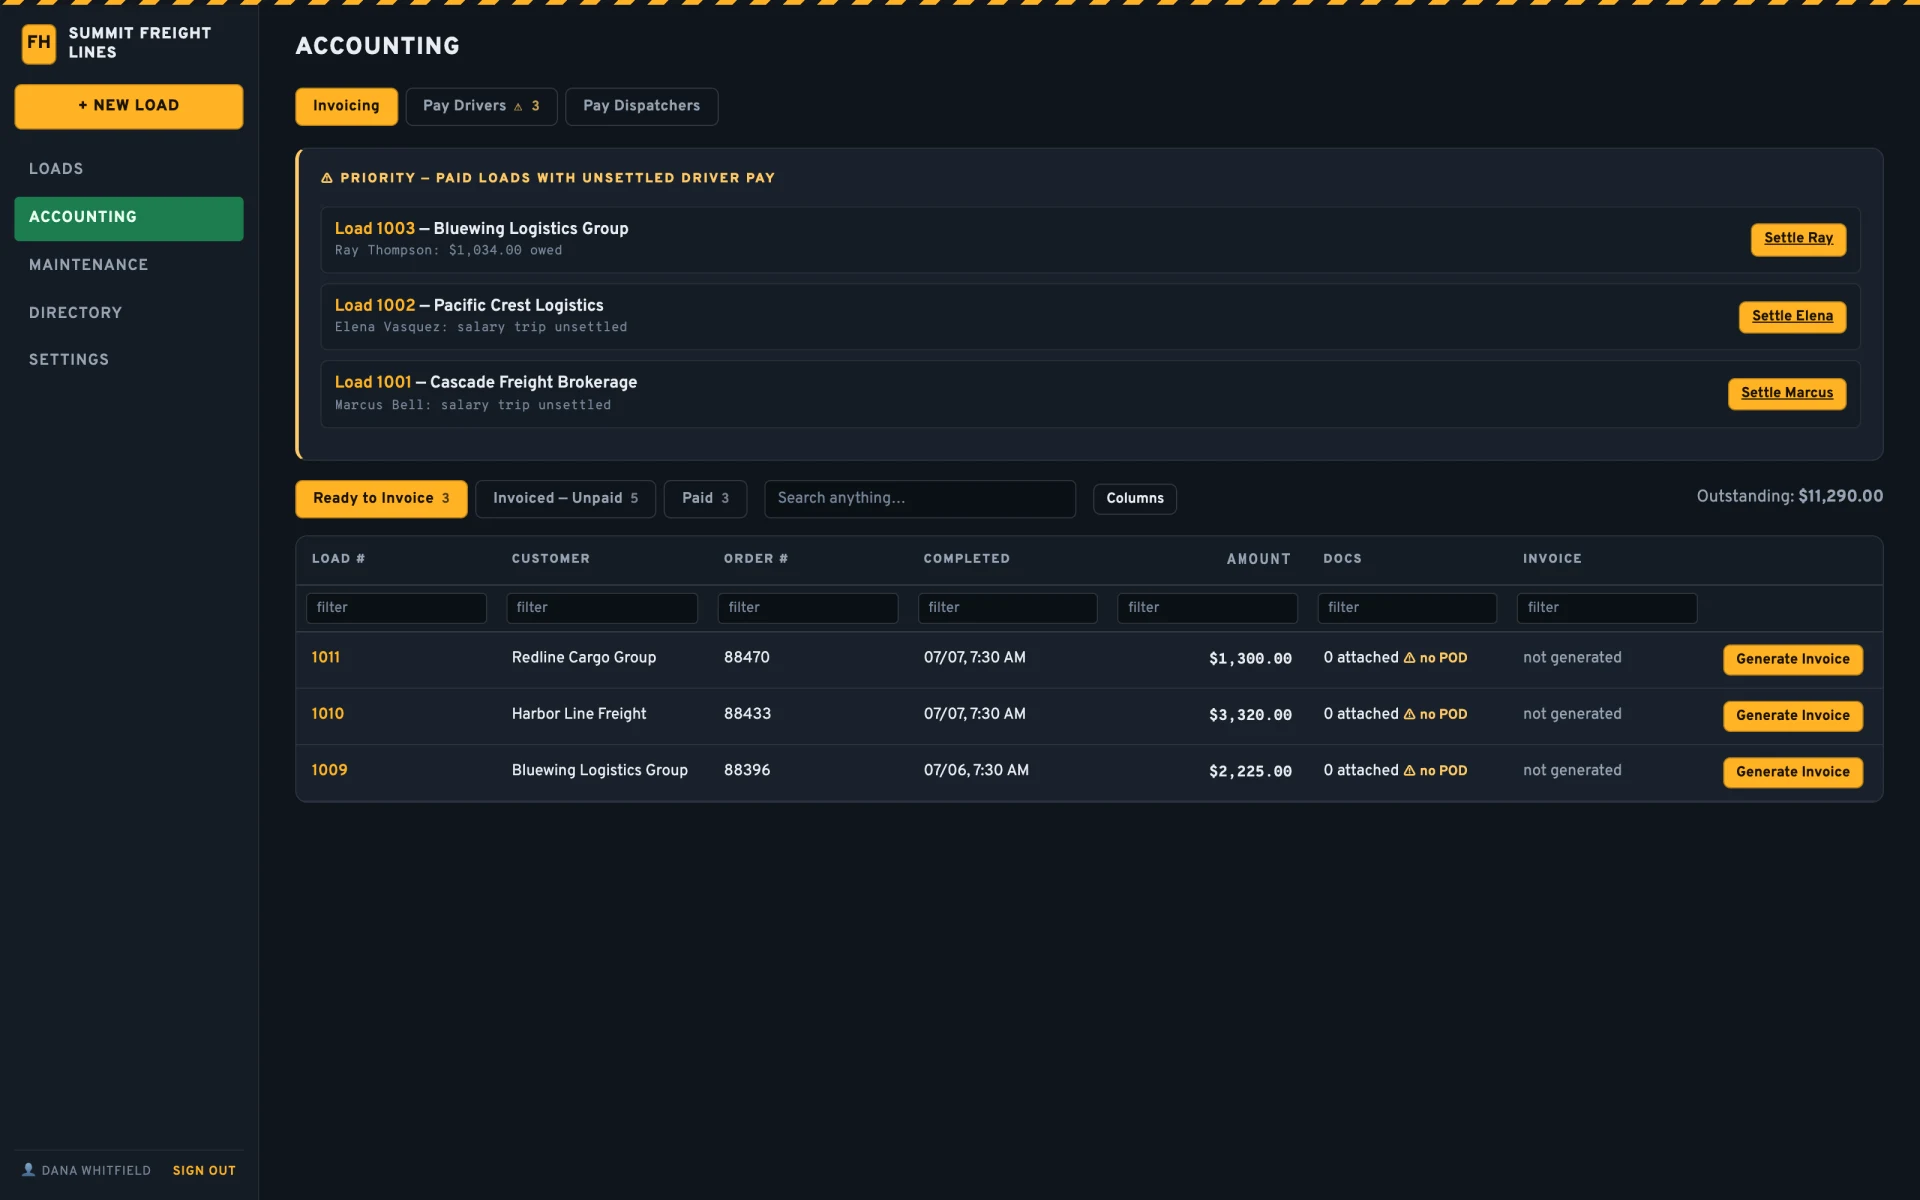The image size is (1920, 1200).
Task: Switch to the Pay Dispatchers tab
Action: coord(641,106)
